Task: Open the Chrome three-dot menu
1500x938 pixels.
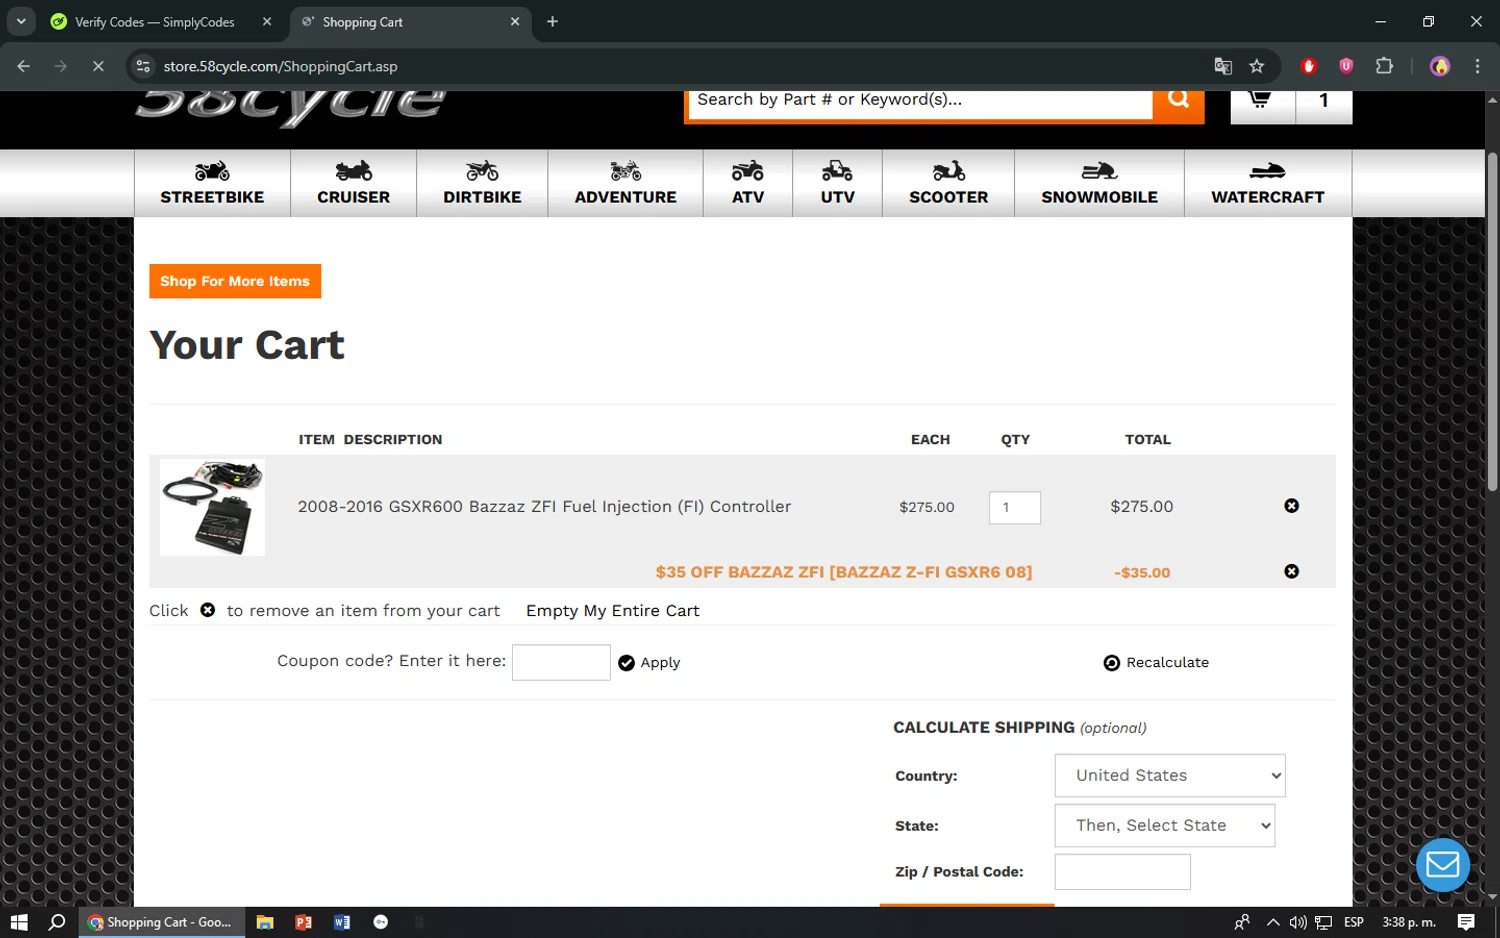Action: [x=1477, y=66]
